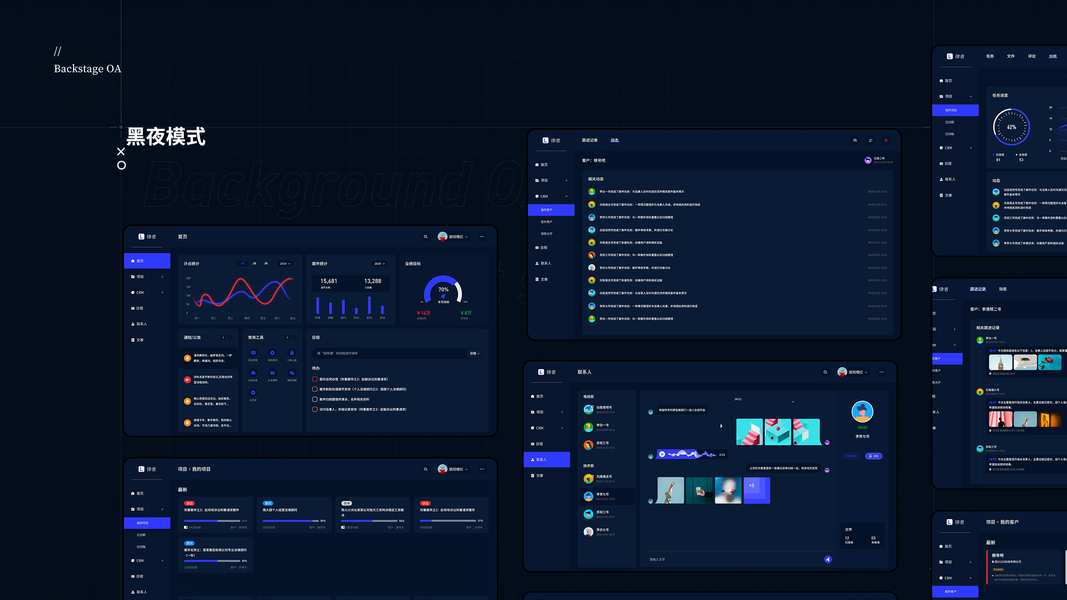This screenshot has width=1067, height=600.
Task: Open the dropdown right of the 日程 input
Action: pos(474,354)
